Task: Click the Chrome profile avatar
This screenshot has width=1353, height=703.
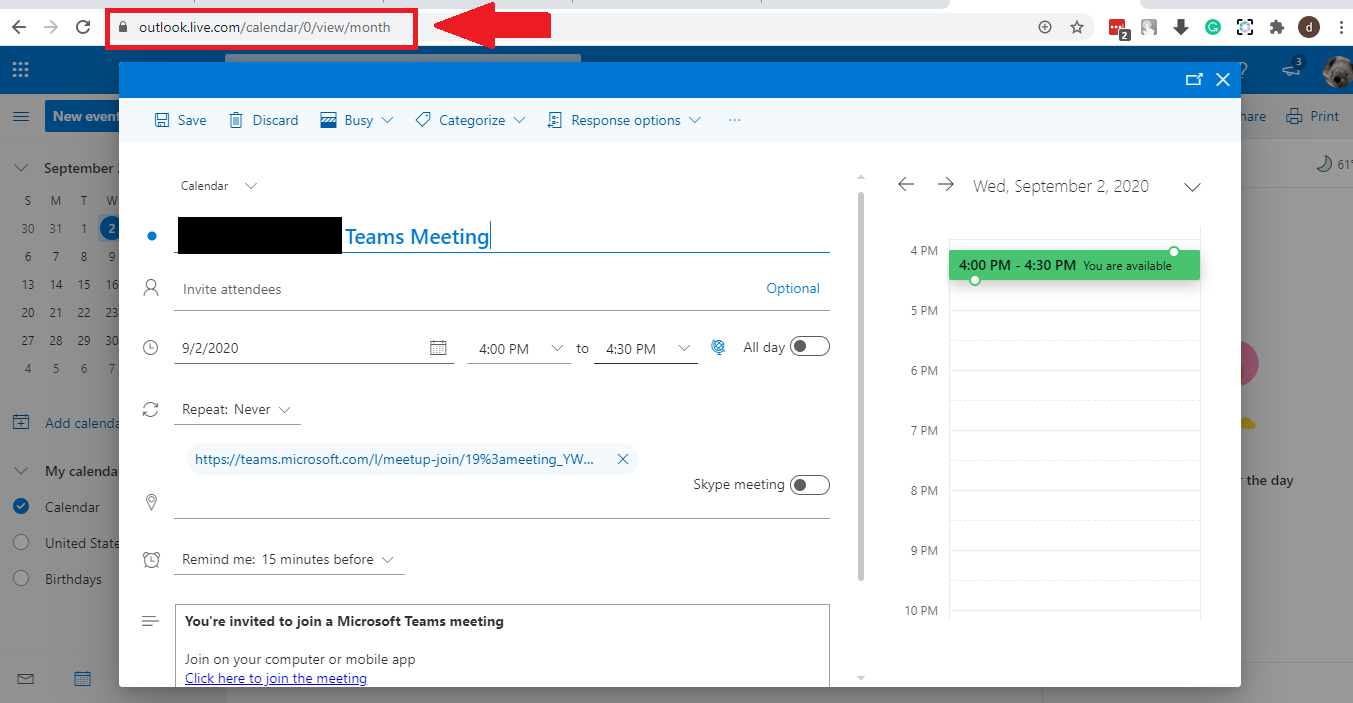Action: (x=1308, y=28)
